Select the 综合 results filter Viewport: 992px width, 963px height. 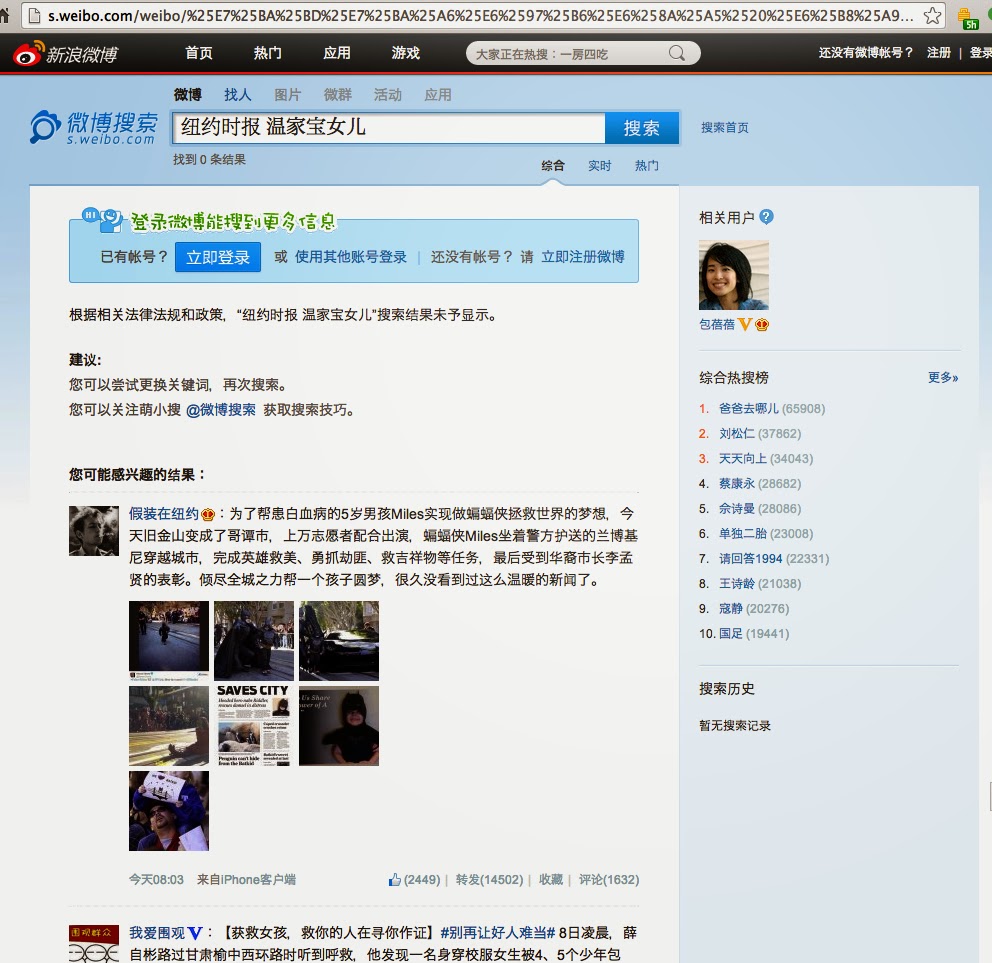click(x=552, y=166)
